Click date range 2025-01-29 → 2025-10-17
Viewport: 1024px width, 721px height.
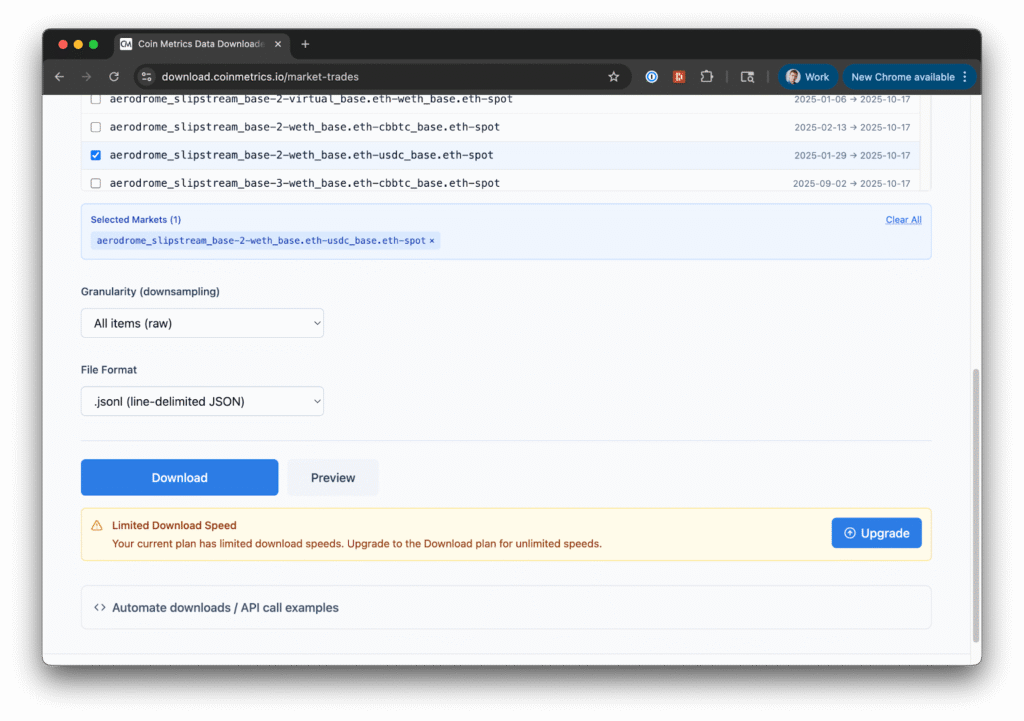click(x=852, y=155)
